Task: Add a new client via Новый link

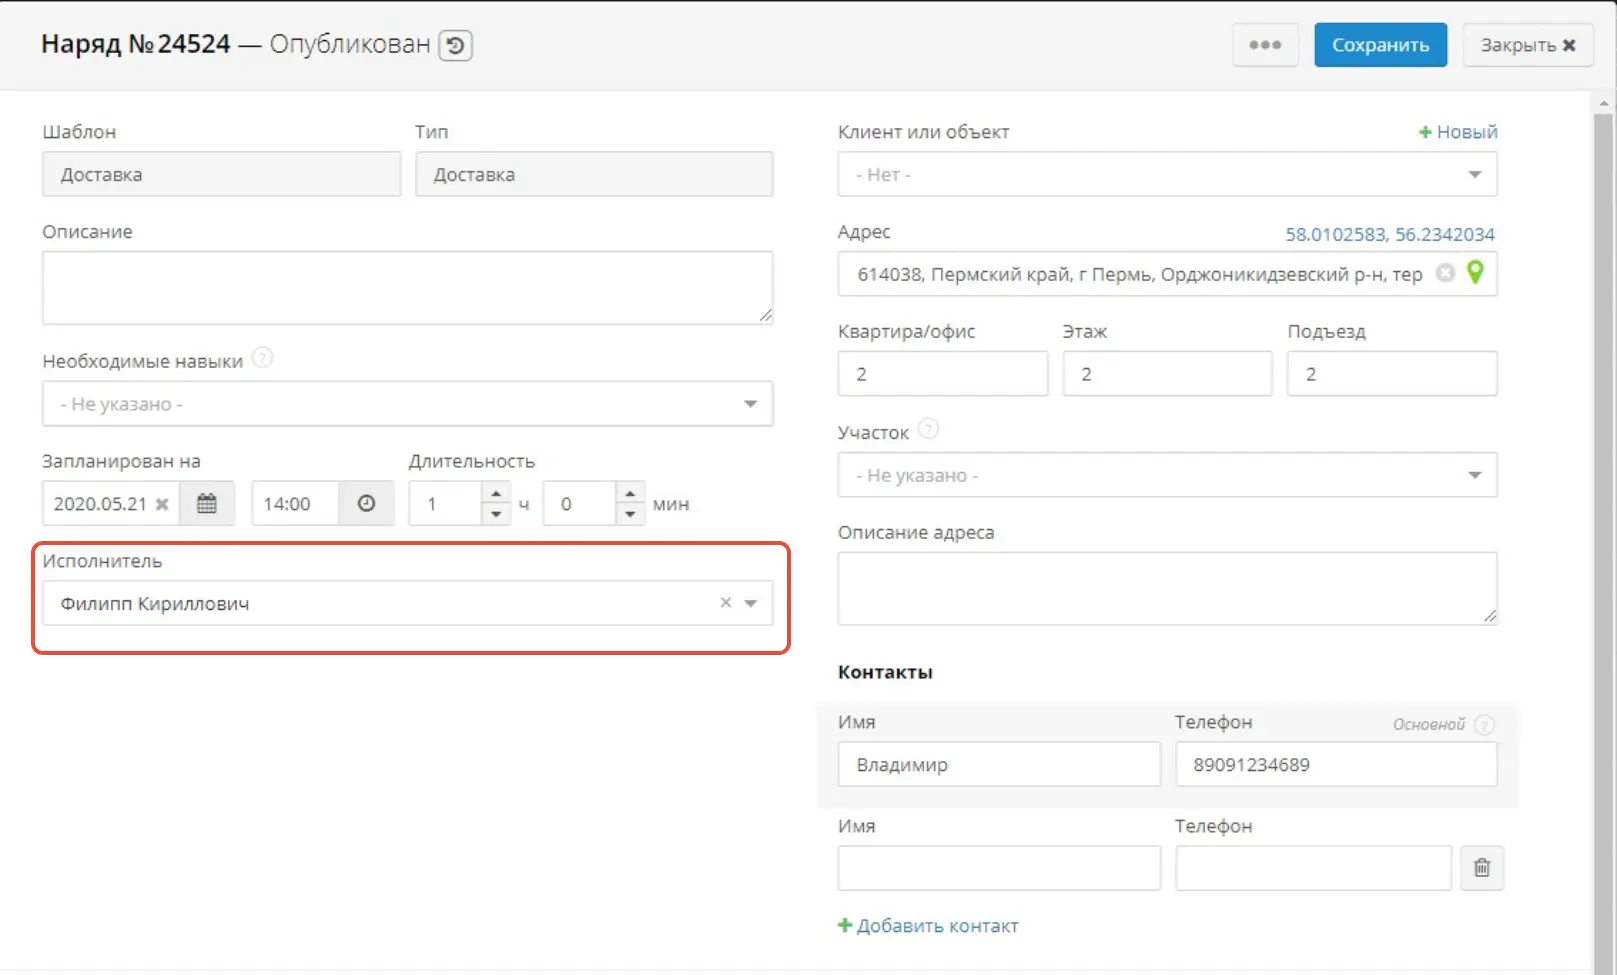Action: pyautogui.click(x=1458, y=132)
